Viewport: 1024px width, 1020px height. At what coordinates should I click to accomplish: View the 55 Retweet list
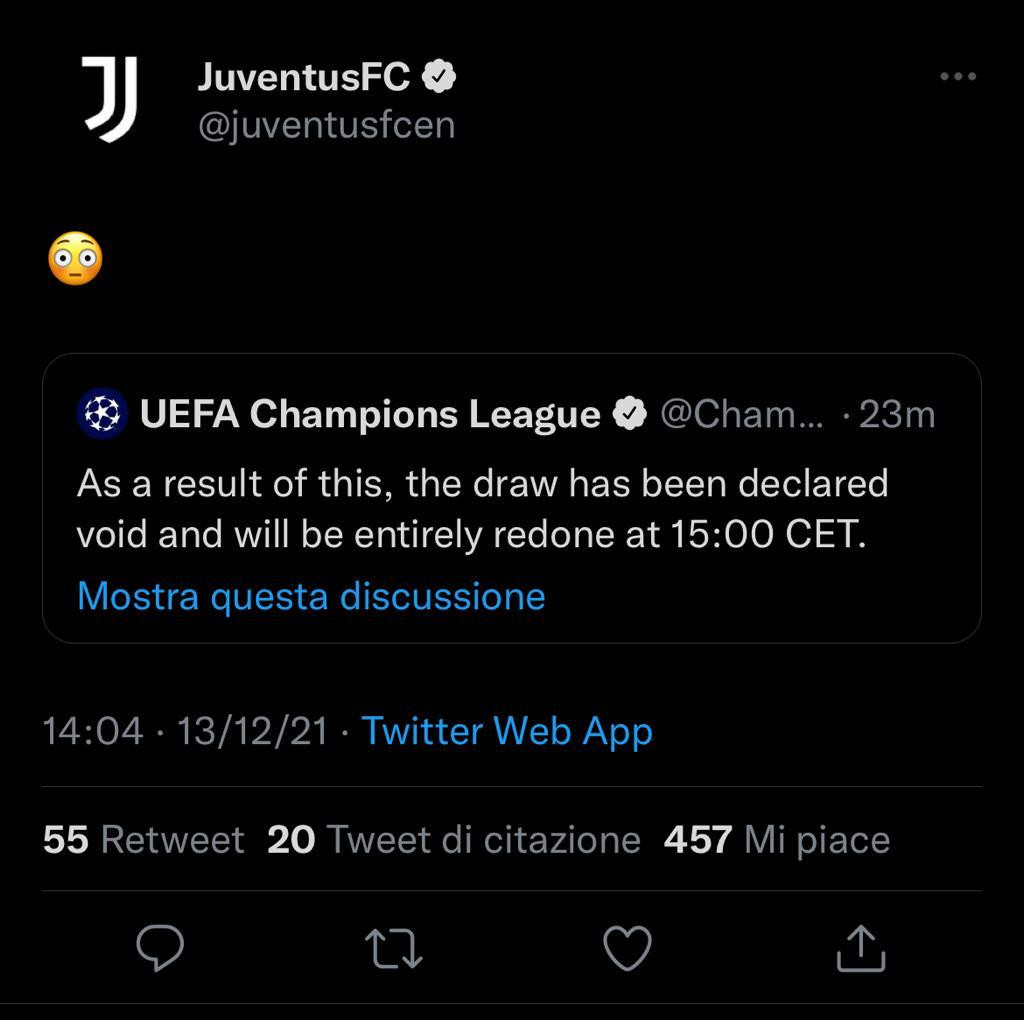tap(143, 839)
